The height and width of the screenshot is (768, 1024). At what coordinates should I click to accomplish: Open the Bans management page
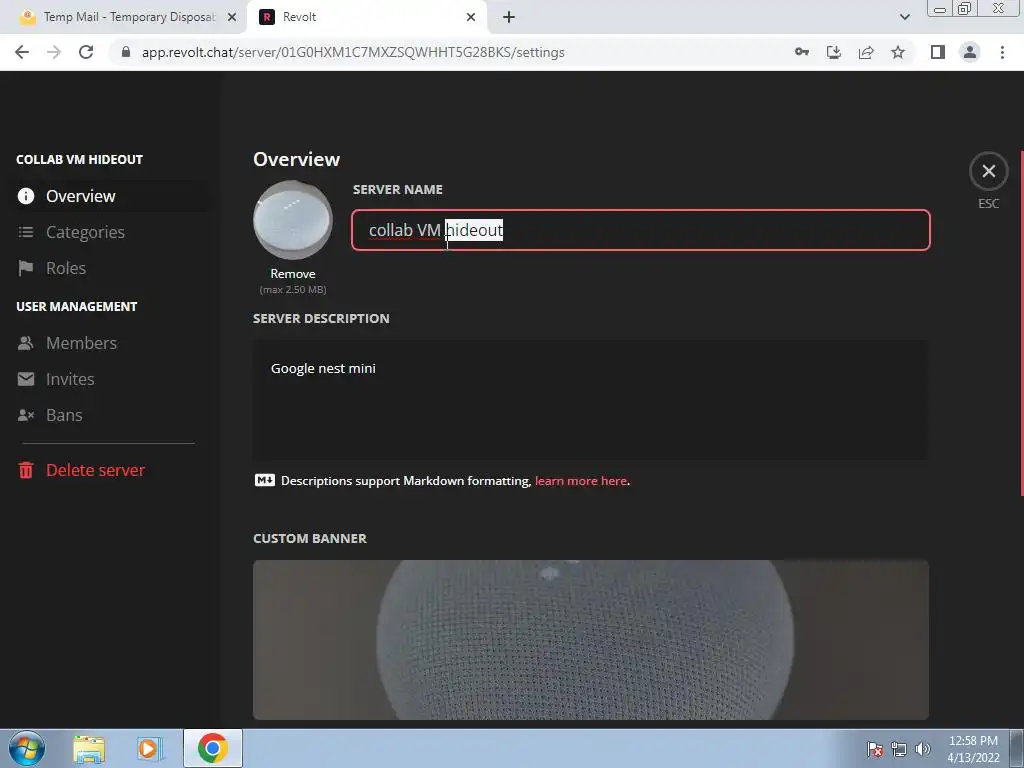click(110, 415)
